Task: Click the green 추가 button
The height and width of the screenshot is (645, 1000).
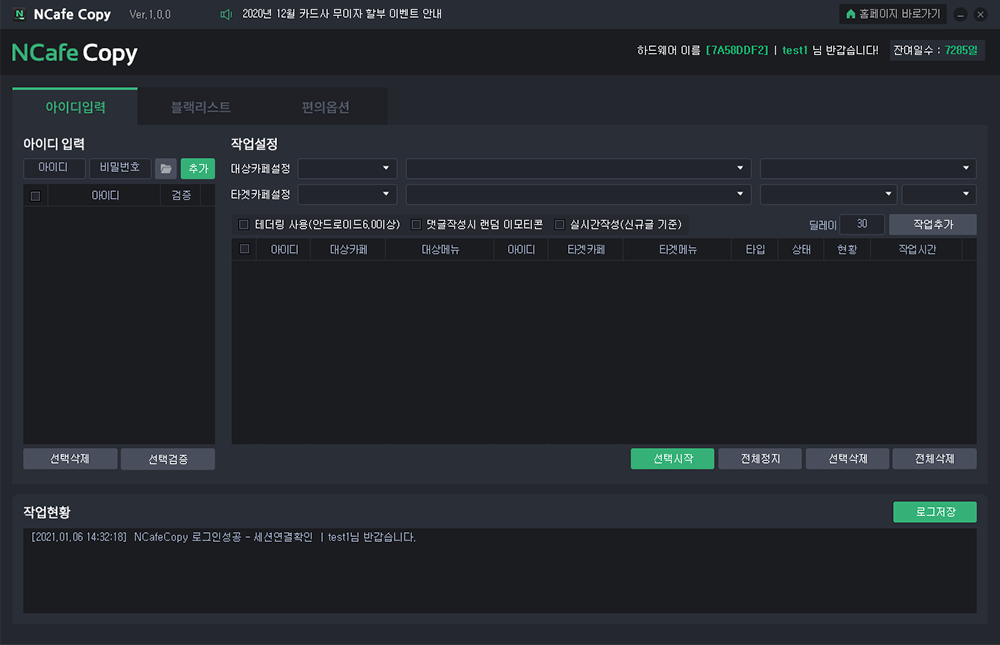Action: tap(198, 168)
